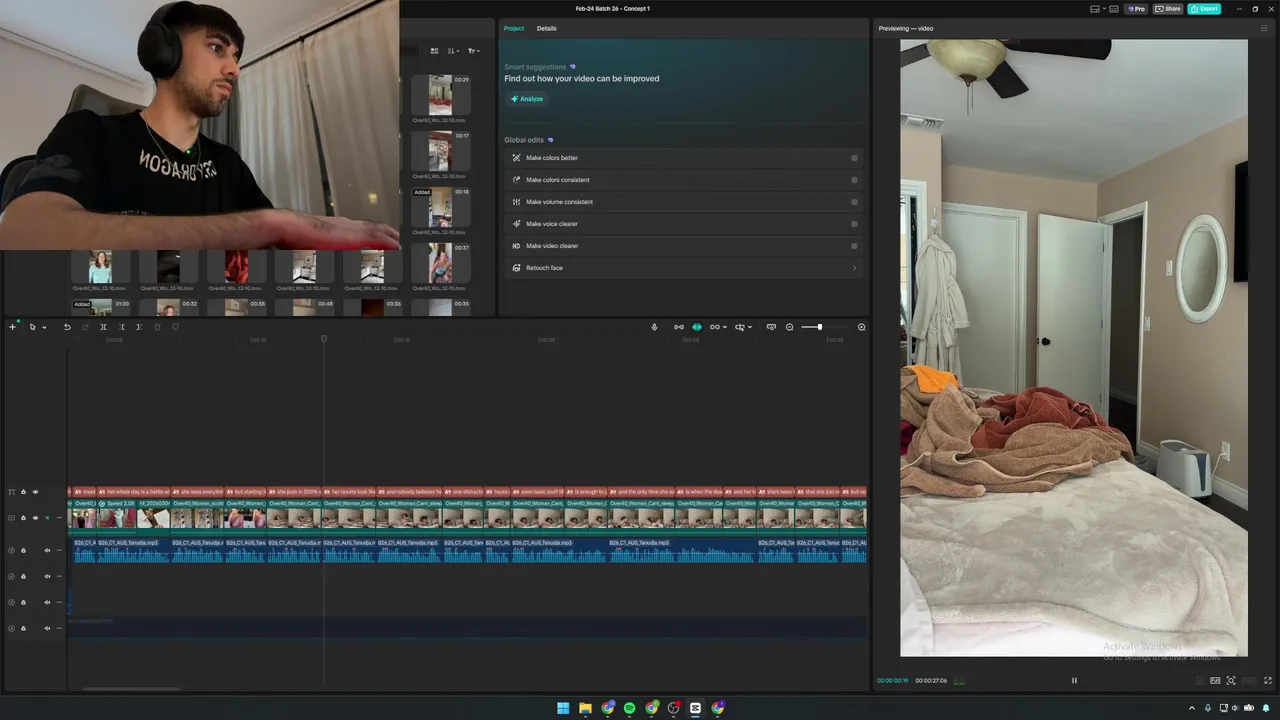1280x720 pixels.
Task: Lock the text caption track
Action: coord(23,492)
